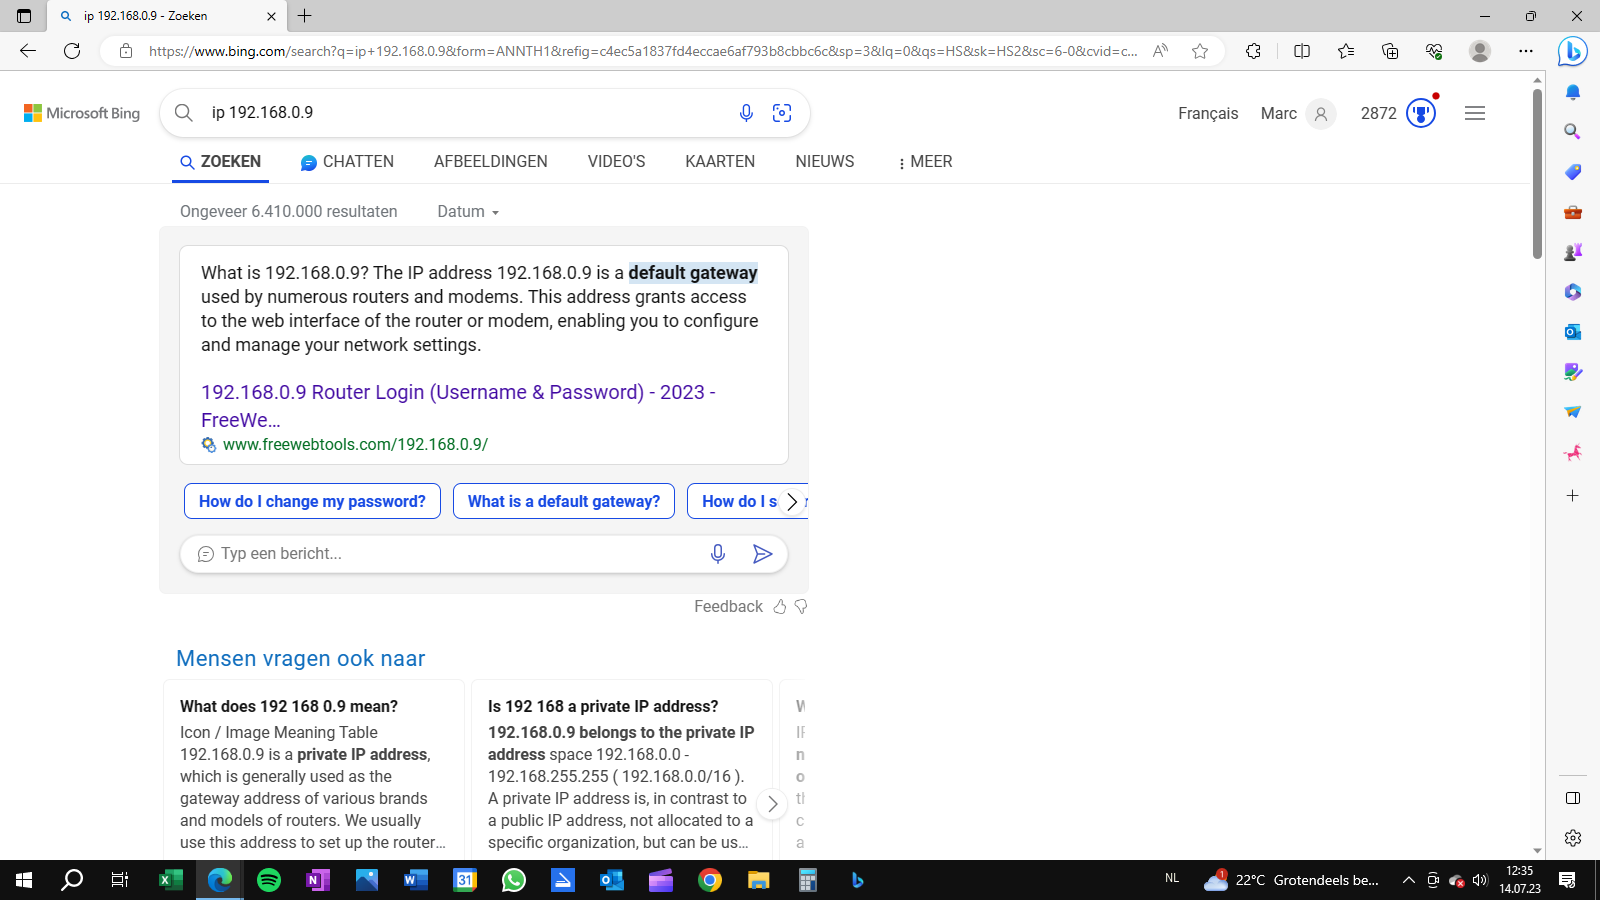Click the microphone icon in Bing search box
This screenshot has height=900, width=1600.
click(x=746, y=113)
